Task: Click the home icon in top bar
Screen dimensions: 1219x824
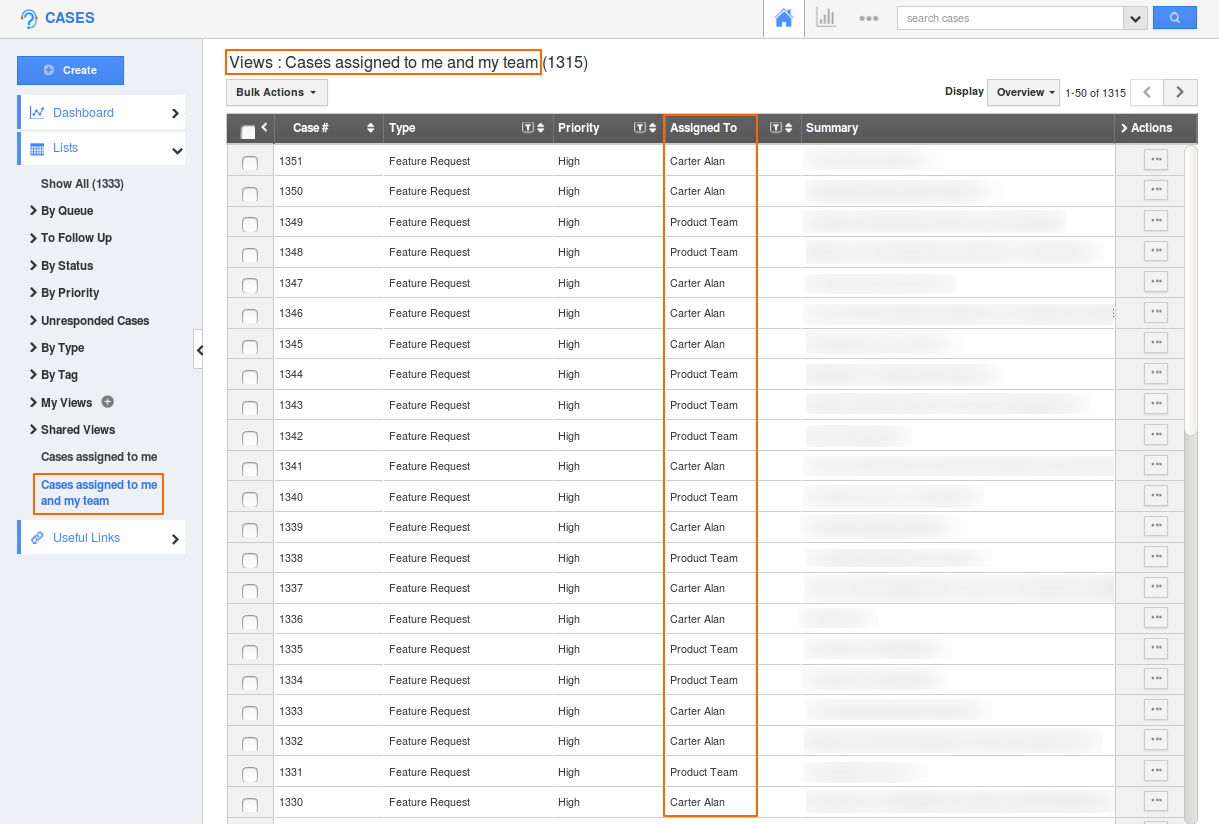Action: (x=784, y=18)
